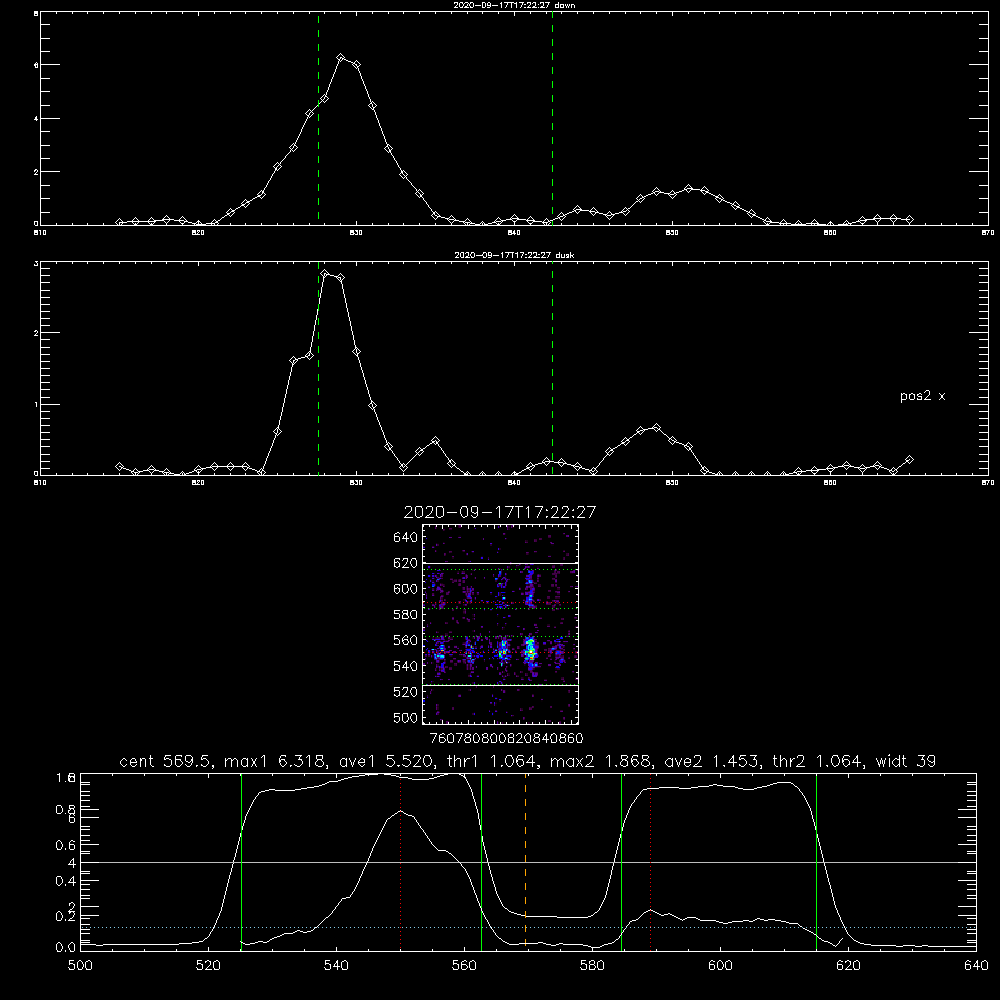The image size is (1000, 1000).
Task: Click the highest peak diamond in dusk plot
Action: click(325, 274)
